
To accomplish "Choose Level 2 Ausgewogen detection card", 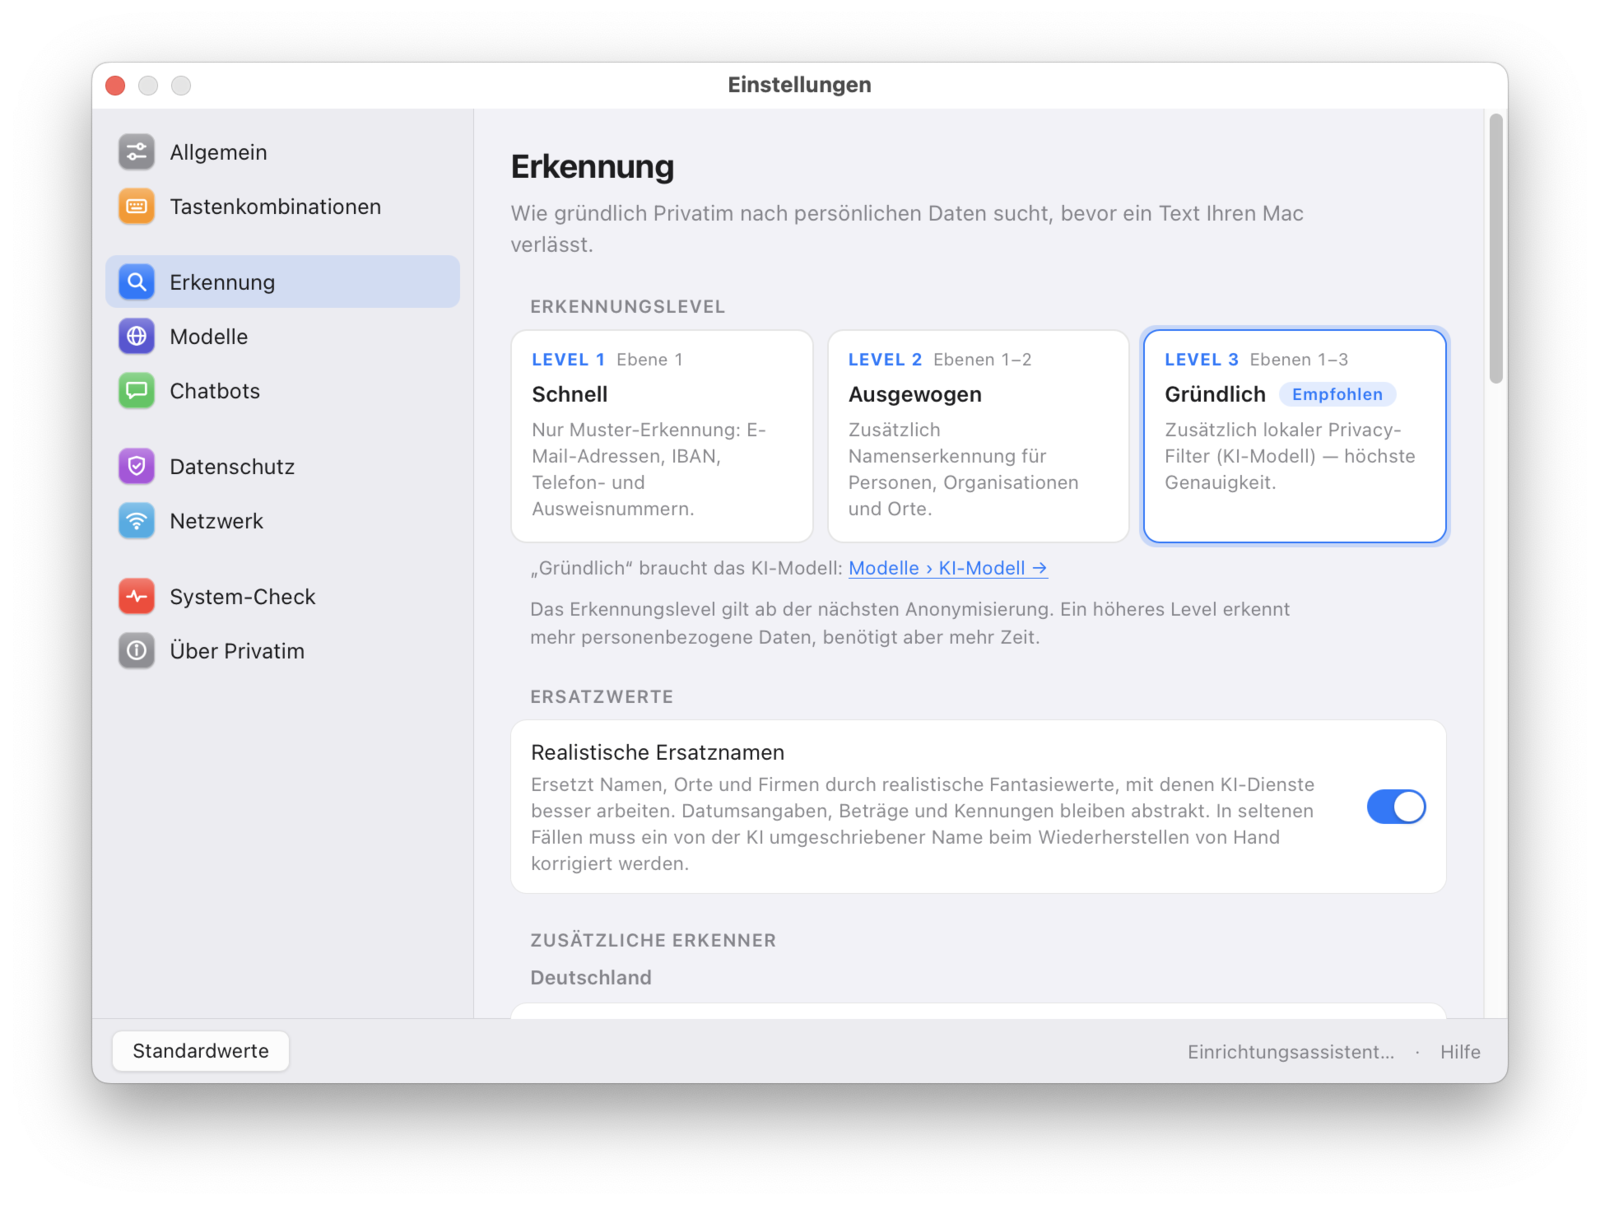I will click(978, 436).
